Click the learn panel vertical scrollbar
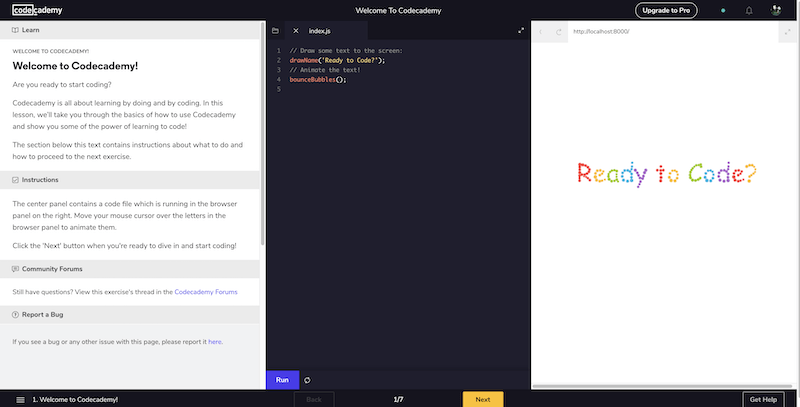The height and width of the screenshot is (407, 800). click(x=262, y=133)
